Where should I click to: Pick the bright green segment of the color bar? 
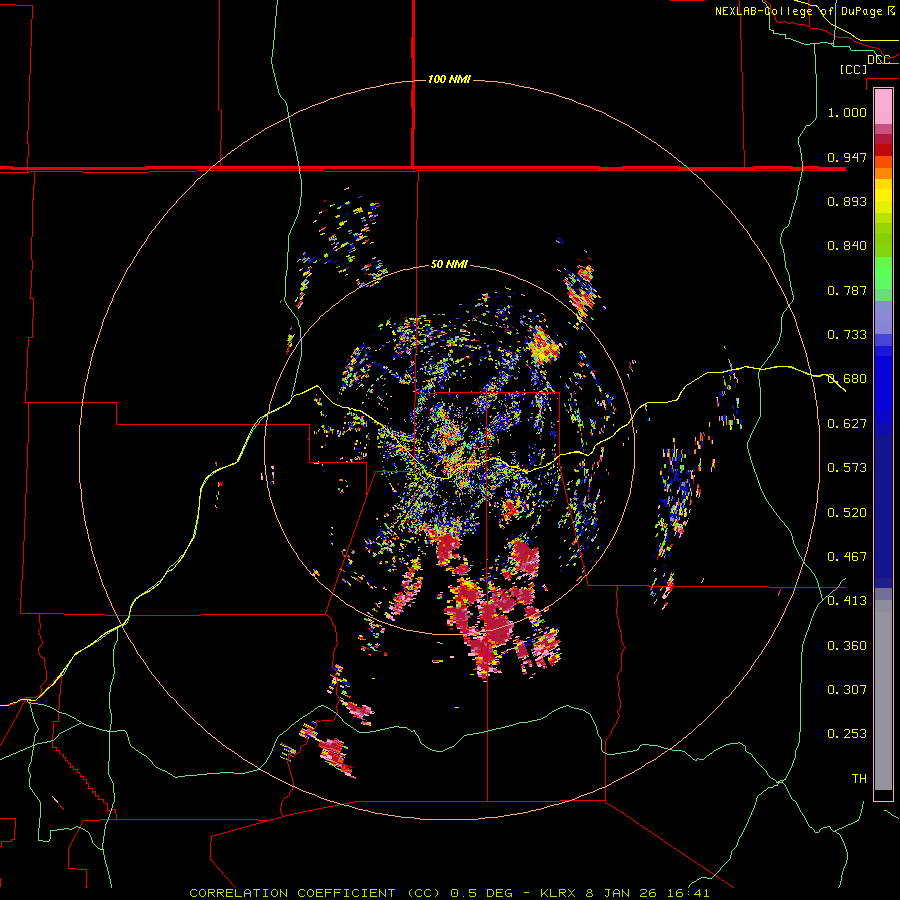pos(883,273)
